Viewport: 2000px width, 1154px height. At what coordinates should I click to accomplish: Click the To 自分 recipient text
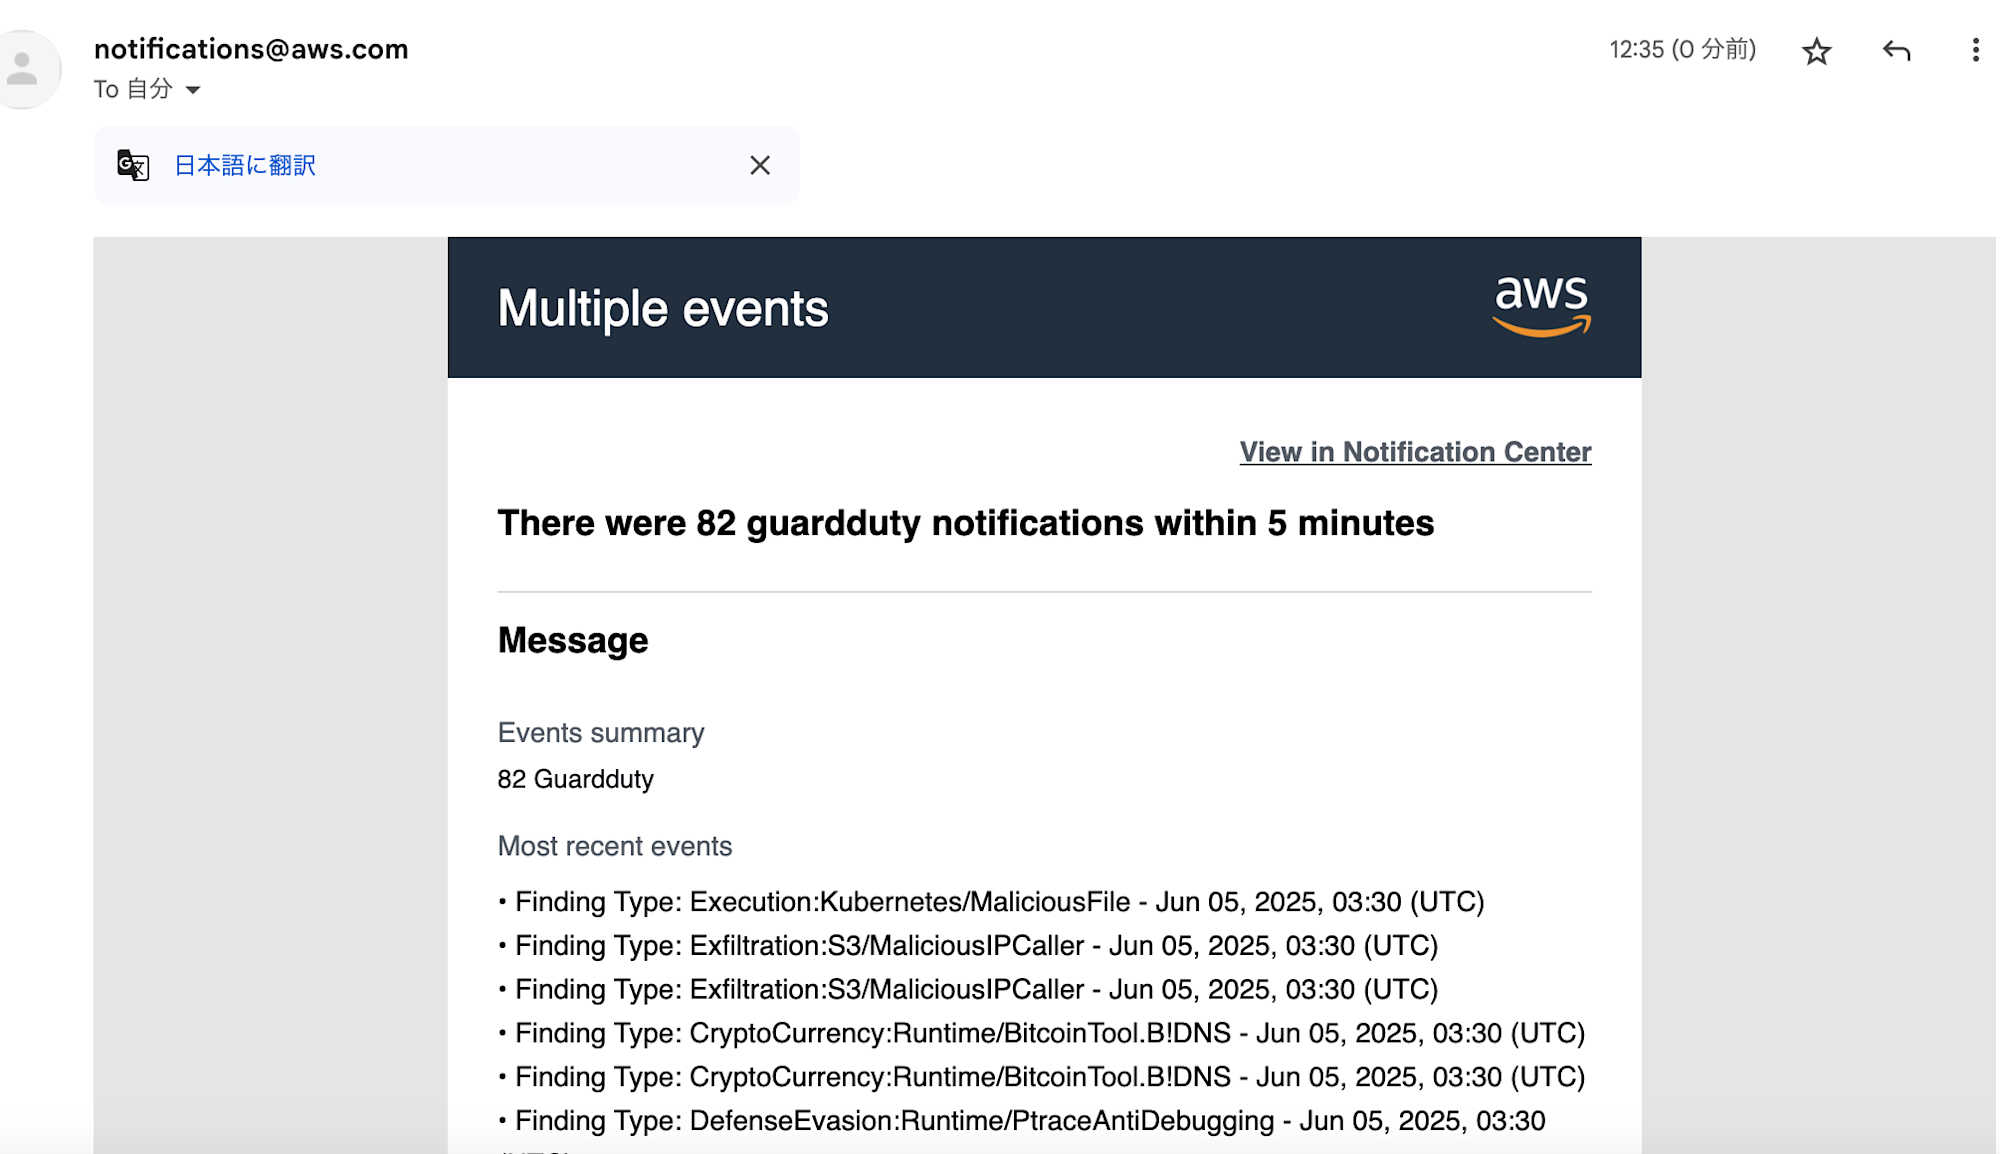click(x=133, y=89)
